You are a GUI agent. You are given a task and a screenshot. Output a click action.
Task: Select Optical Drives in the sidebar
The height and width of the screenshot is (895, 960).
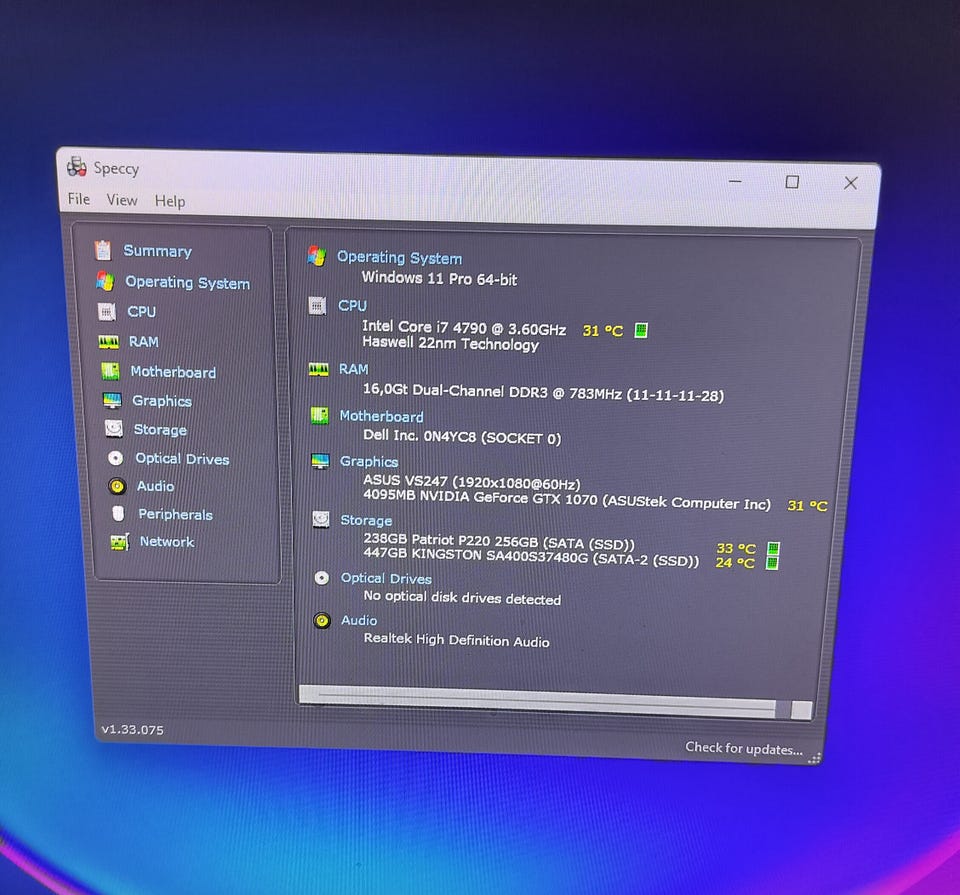pyautogui.click(x=182, y=459)
